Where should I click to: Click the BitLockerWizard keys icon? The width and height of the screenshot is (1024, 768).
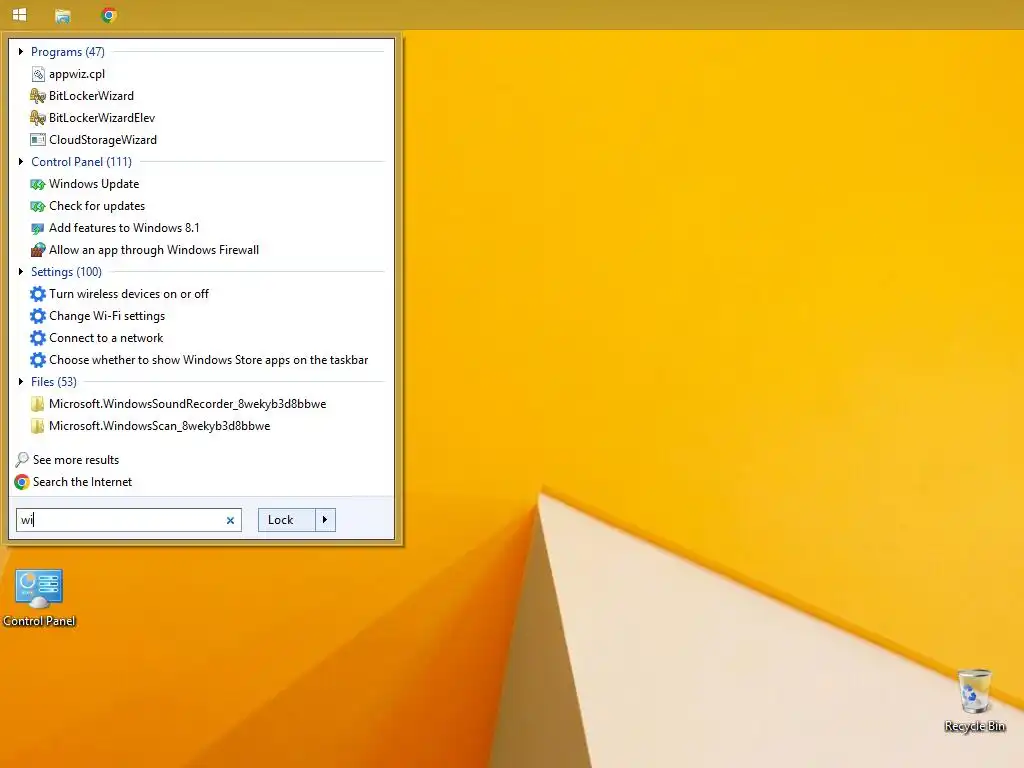tap(38, 96)
